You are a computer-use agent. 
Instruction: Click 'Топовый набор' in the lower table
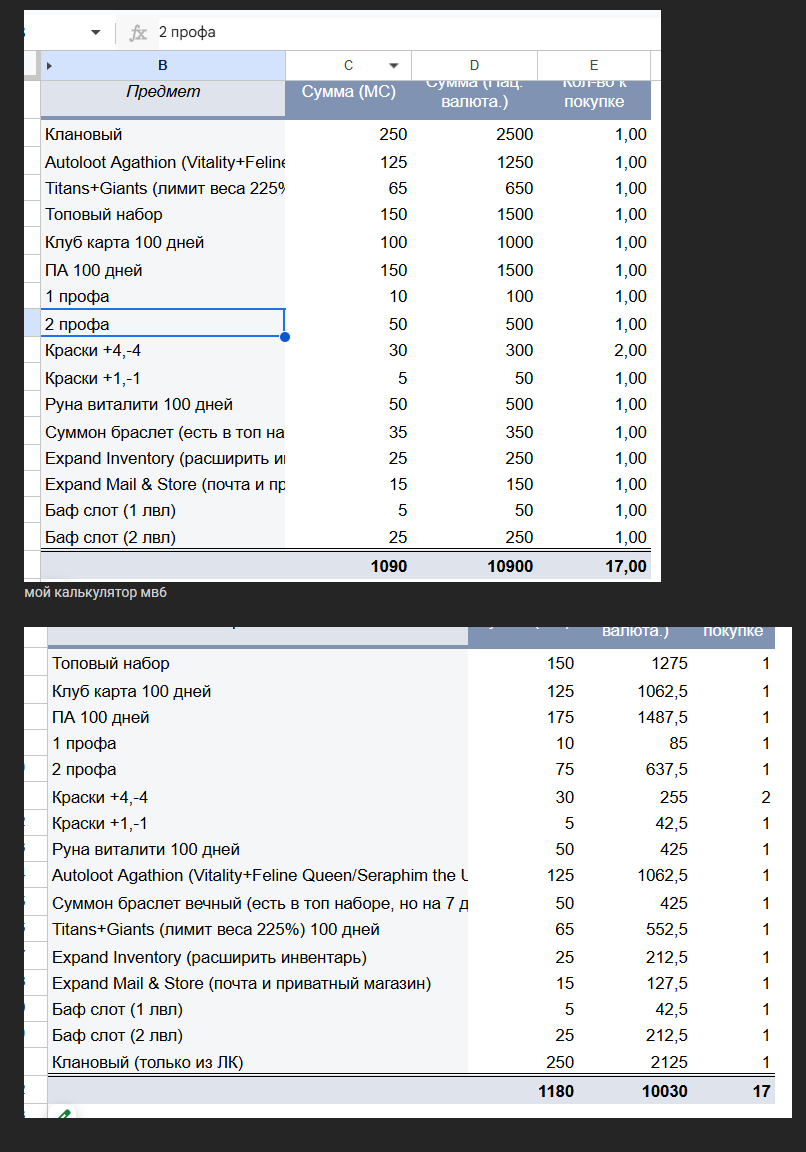(111, 663)
